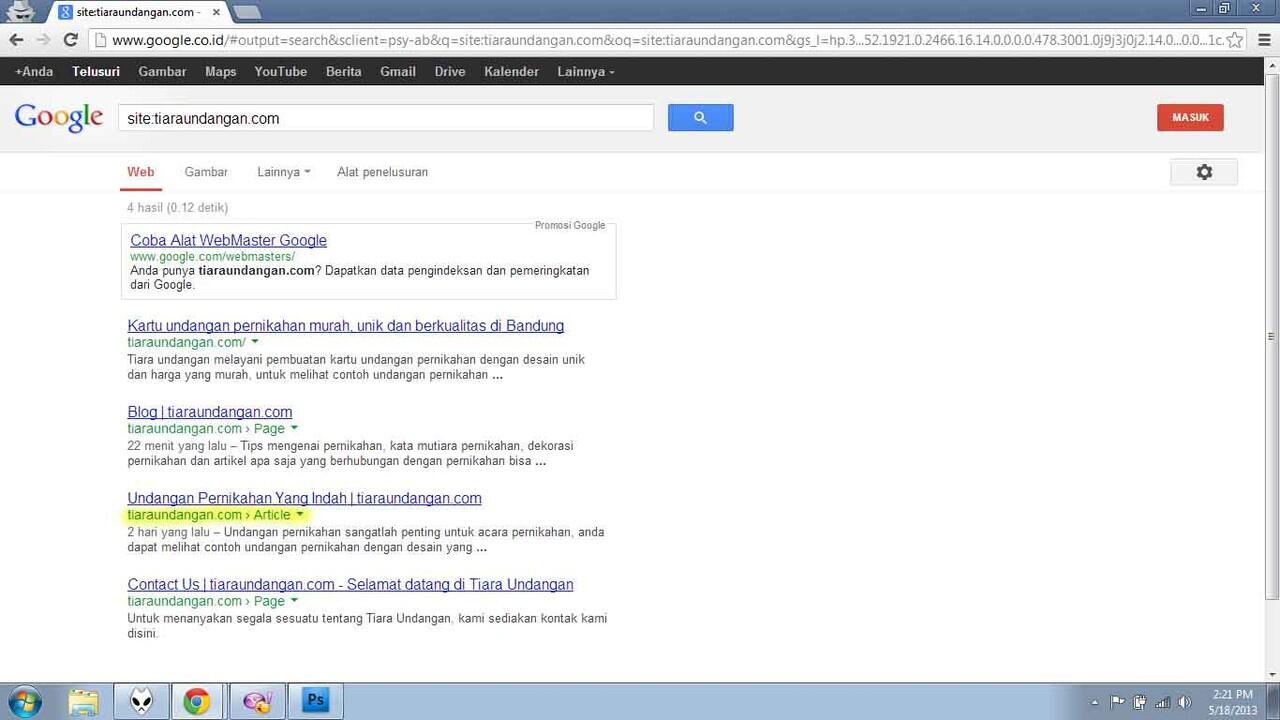The width and height of the screenshot is (1280, 720).
Task: Open Berita in the top bar
Action: click(x=344, y=72)
